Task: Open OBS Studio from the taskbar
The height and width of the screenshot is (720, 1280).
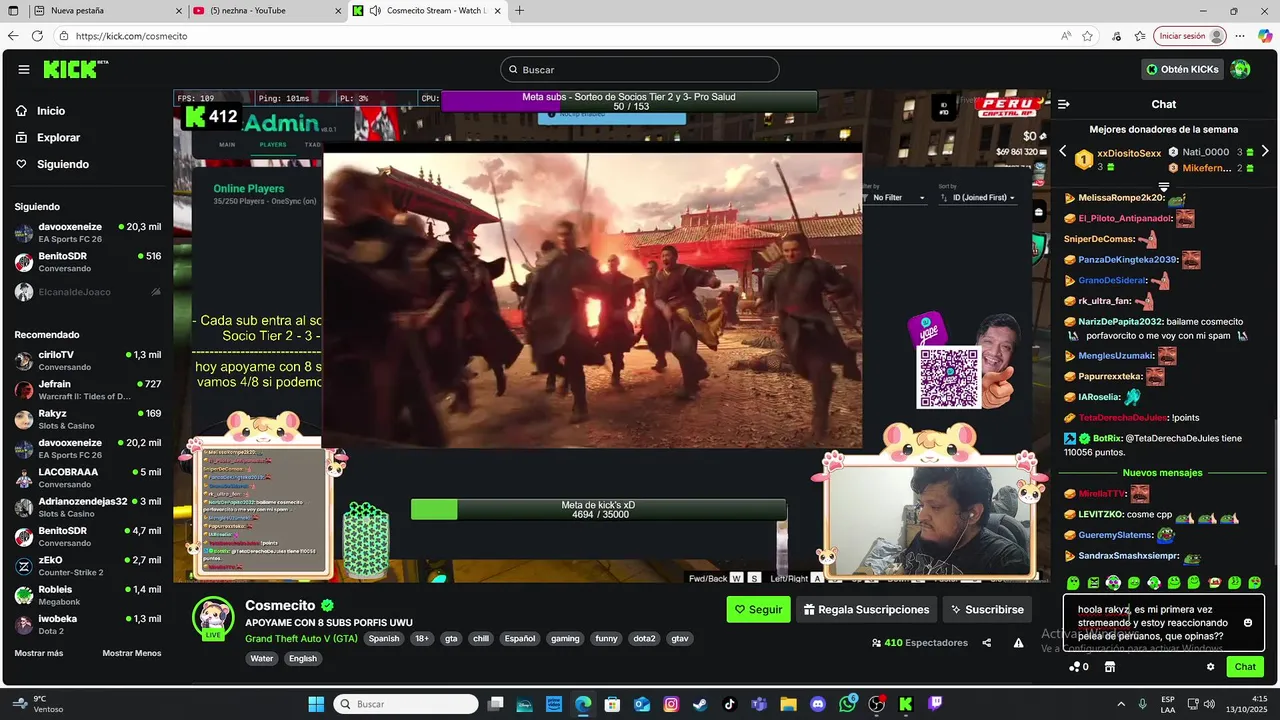Action: (877, 704)
